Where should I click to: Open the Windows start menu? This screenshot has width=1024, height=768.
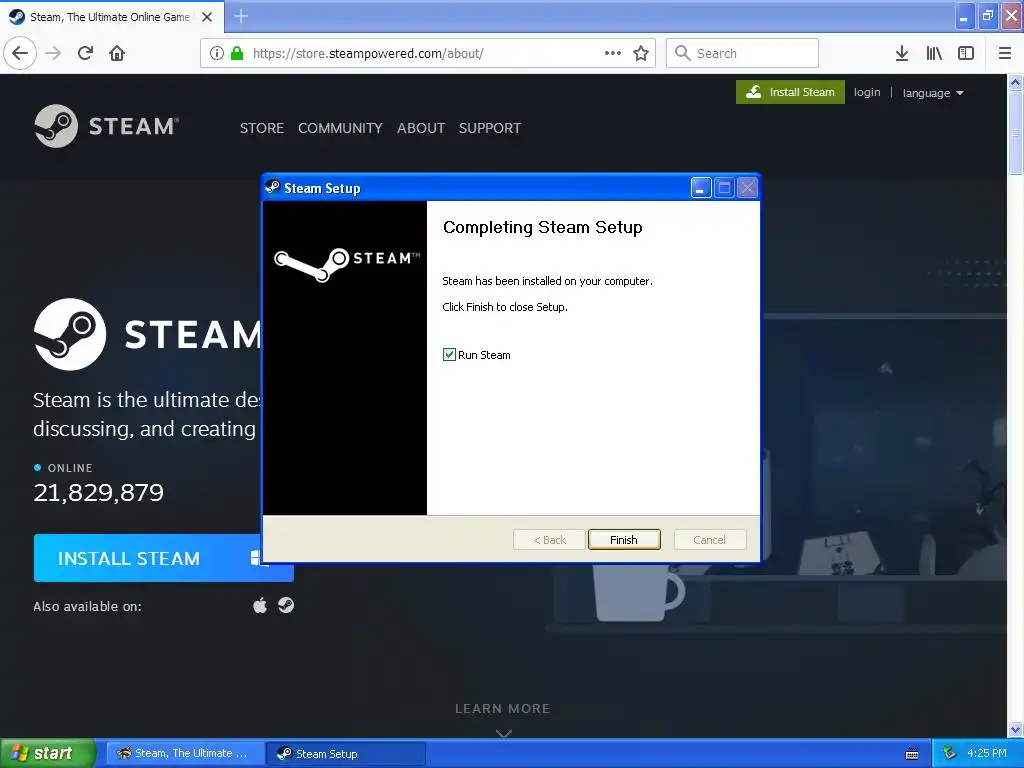(x=48, y=753)
